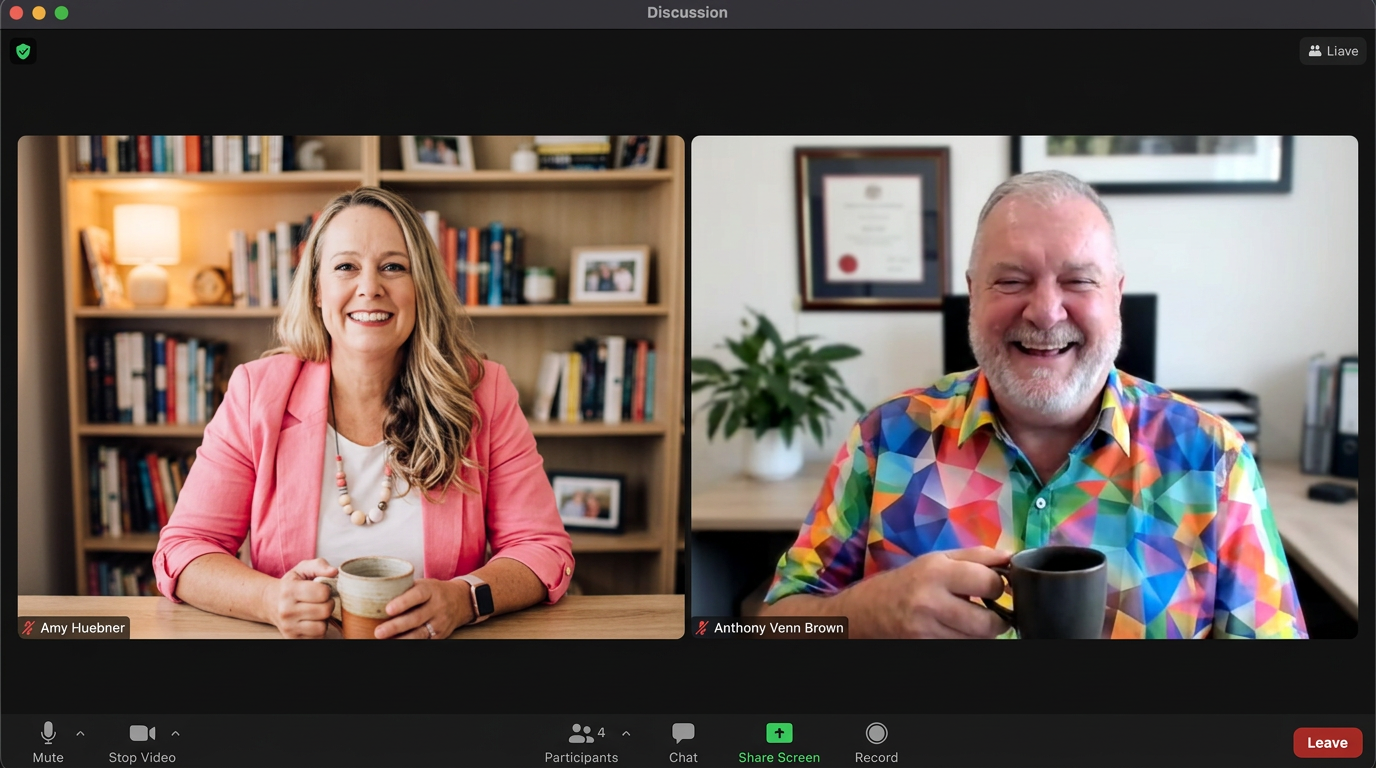Image resolution: width=1376 pixels, height=768 pixels.
Task: Open the Participants panel
Action: click(581, 742)
